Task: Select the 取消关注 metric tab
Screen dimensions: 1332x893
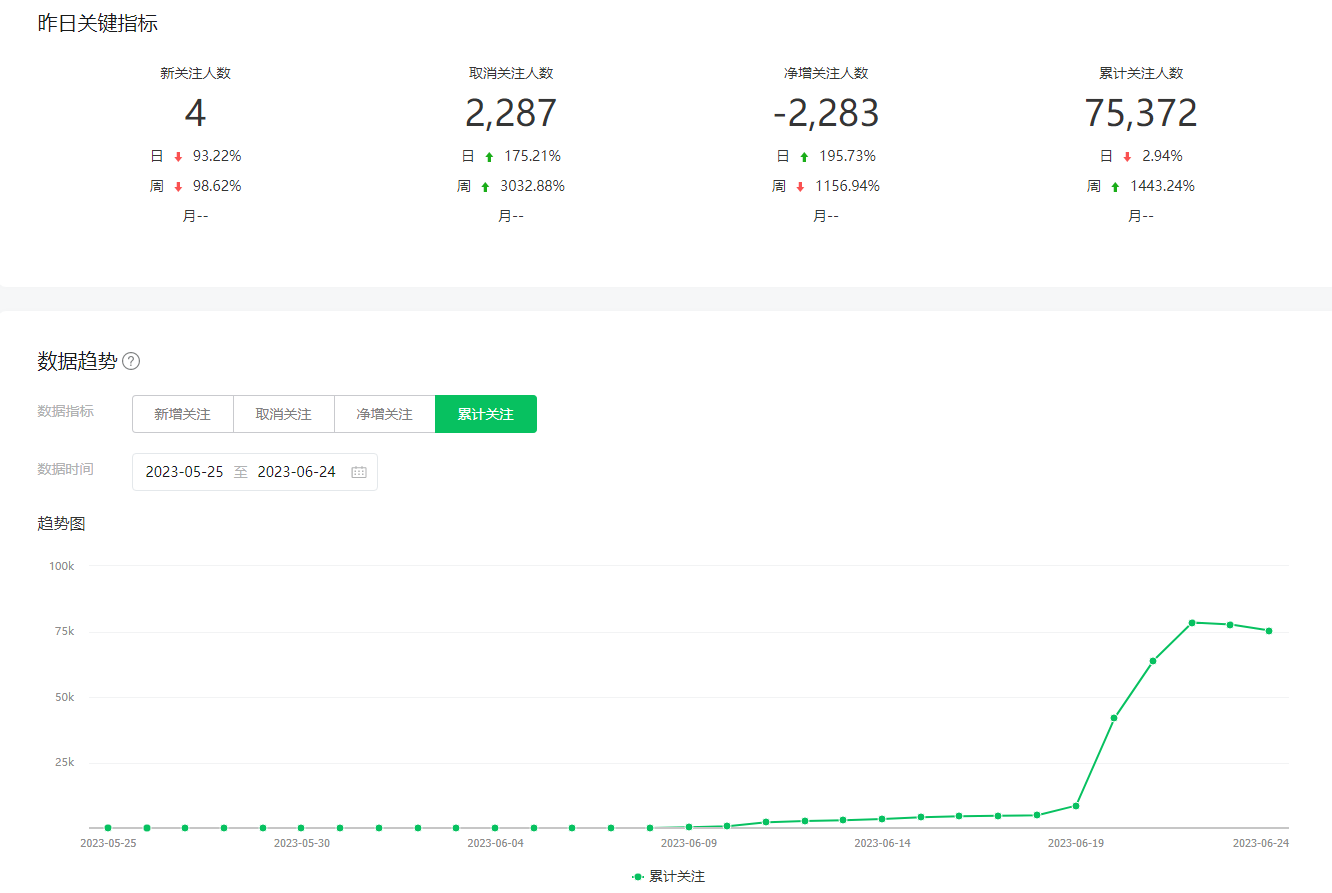Action: 283,414
